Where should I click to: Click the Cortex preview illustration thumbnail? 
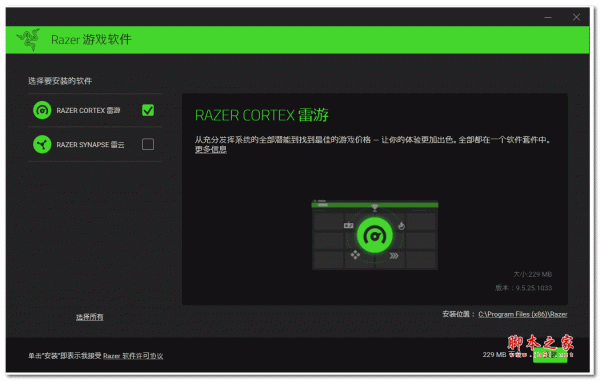(x=375, y=234)
